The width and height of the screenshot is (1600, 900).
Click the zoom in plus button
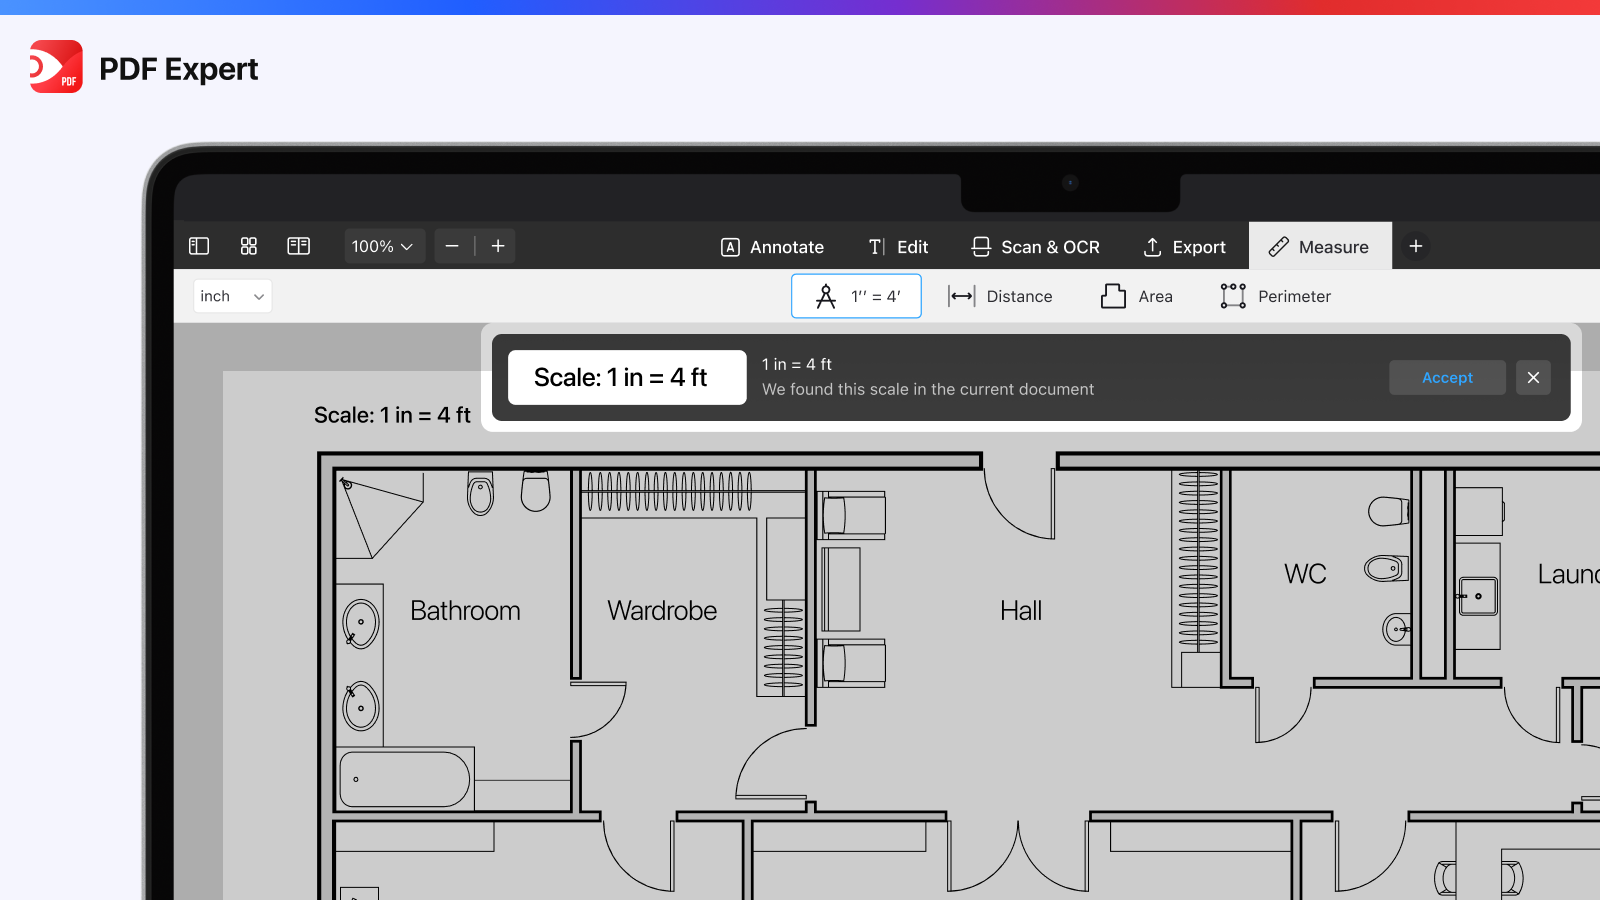498,246
